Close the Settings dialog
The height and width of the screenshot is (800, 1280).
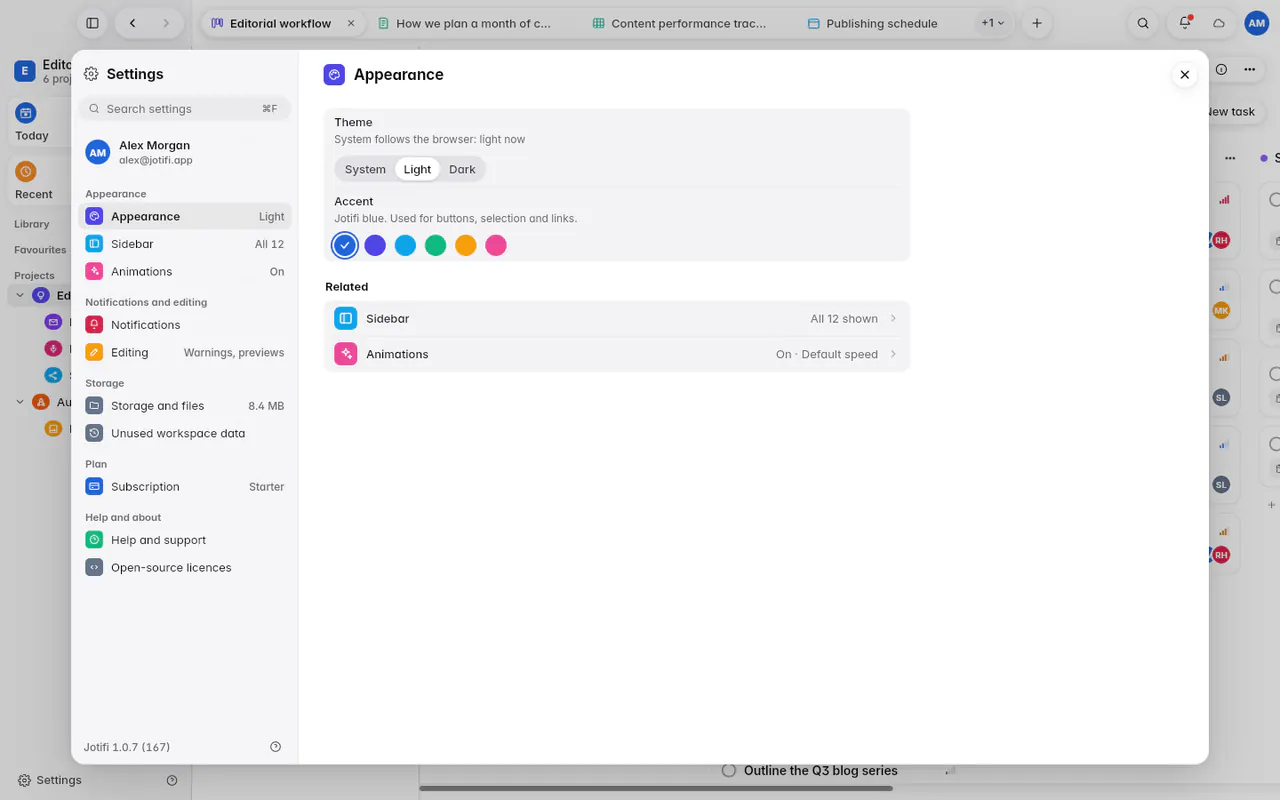click(1185, 74)
